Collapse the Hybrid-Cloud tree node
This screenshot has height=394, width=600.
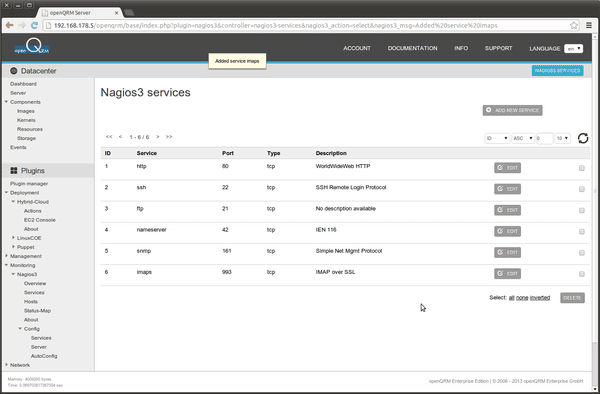13,201
